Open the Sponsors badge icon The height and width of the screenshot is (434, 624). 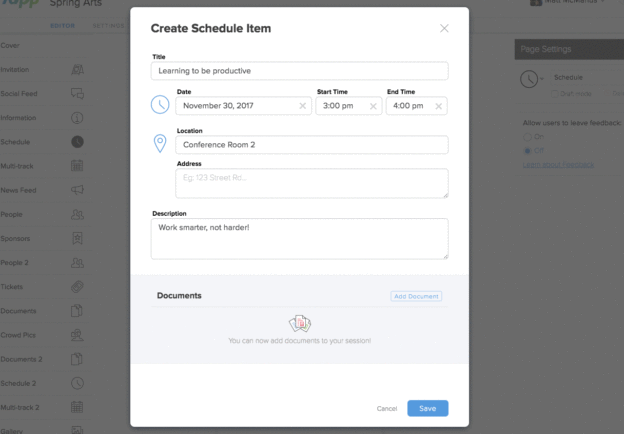77,238
